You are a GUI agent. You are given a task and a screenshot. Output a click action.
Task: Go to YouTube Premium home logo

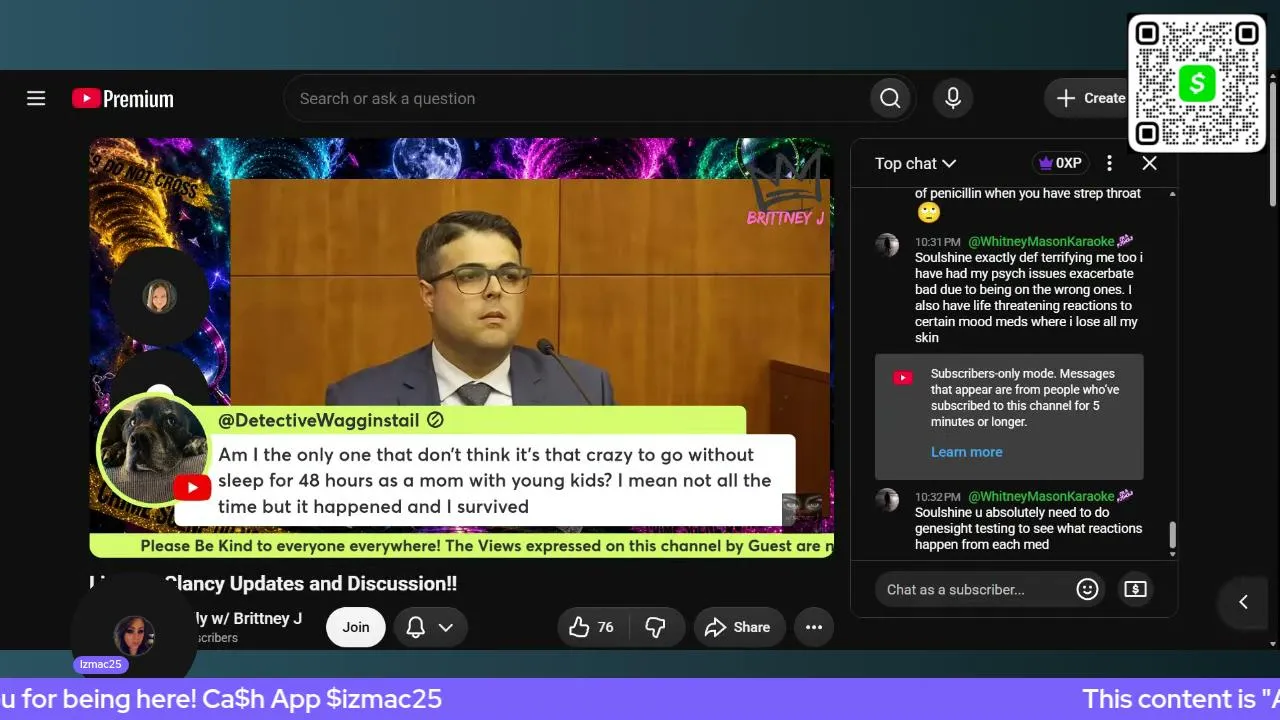123,98
